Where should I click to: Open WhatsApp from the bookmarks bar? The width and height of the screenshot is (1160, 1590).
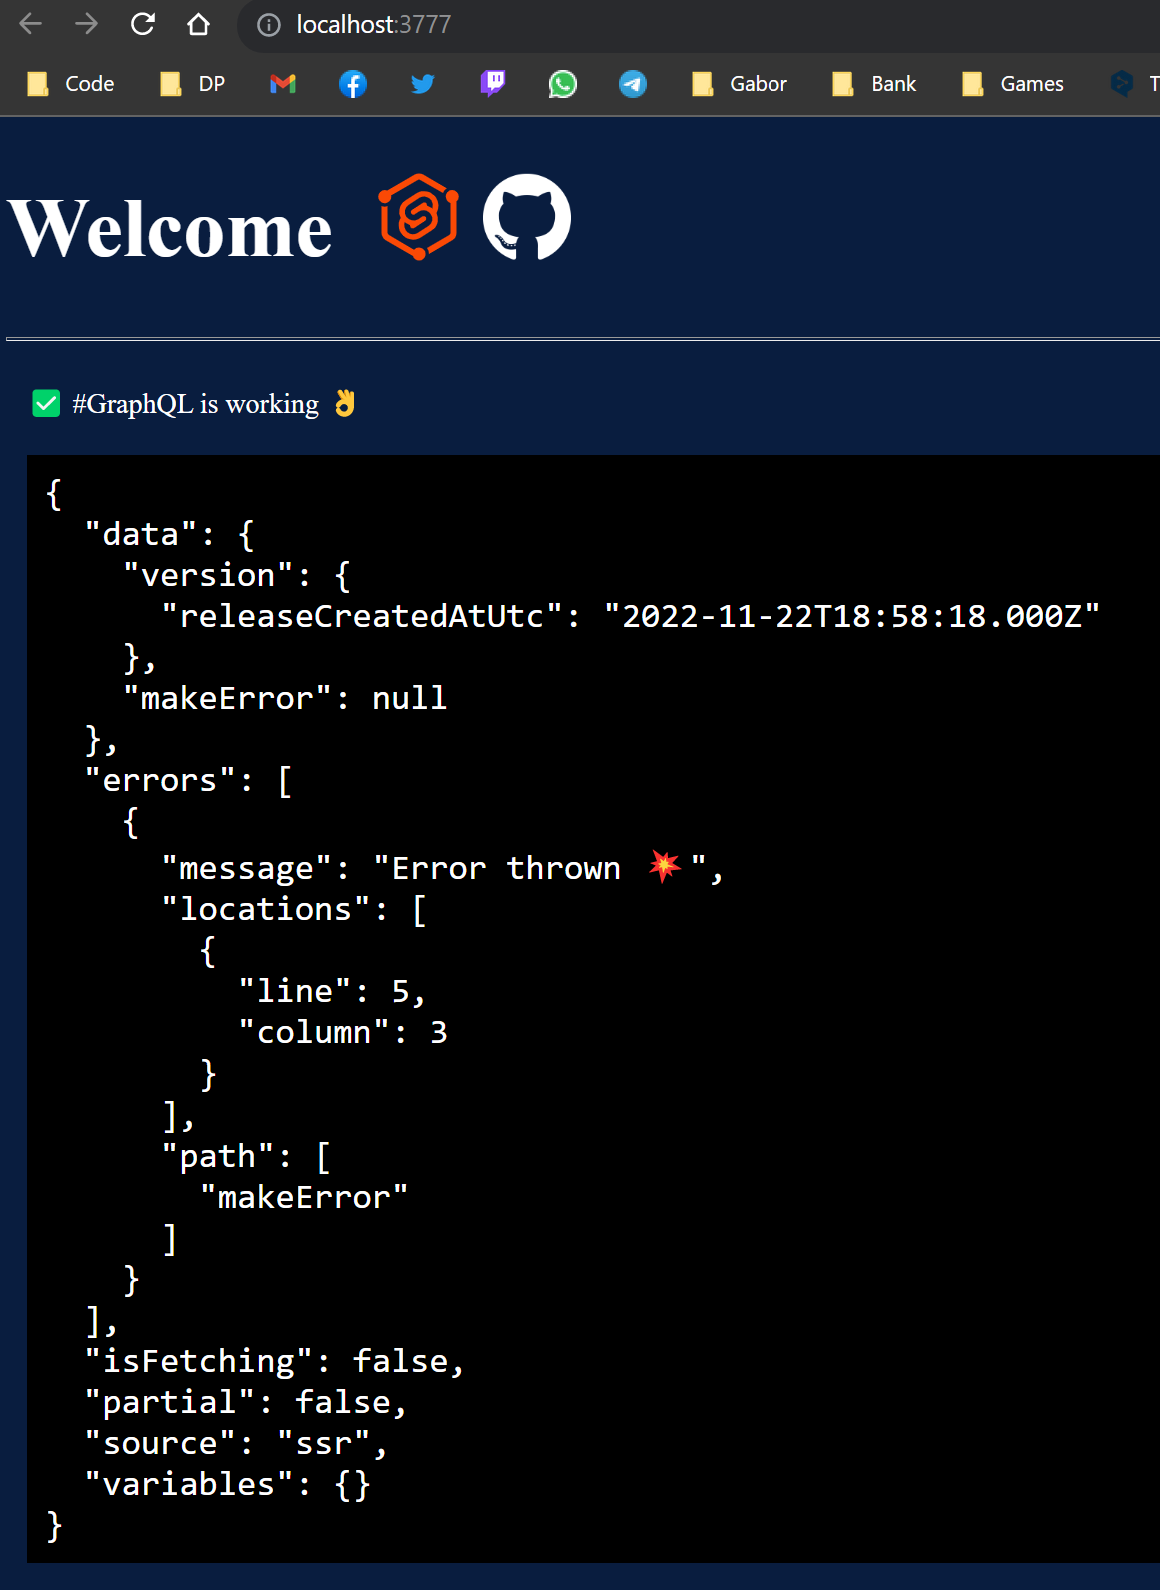(562, 84)
